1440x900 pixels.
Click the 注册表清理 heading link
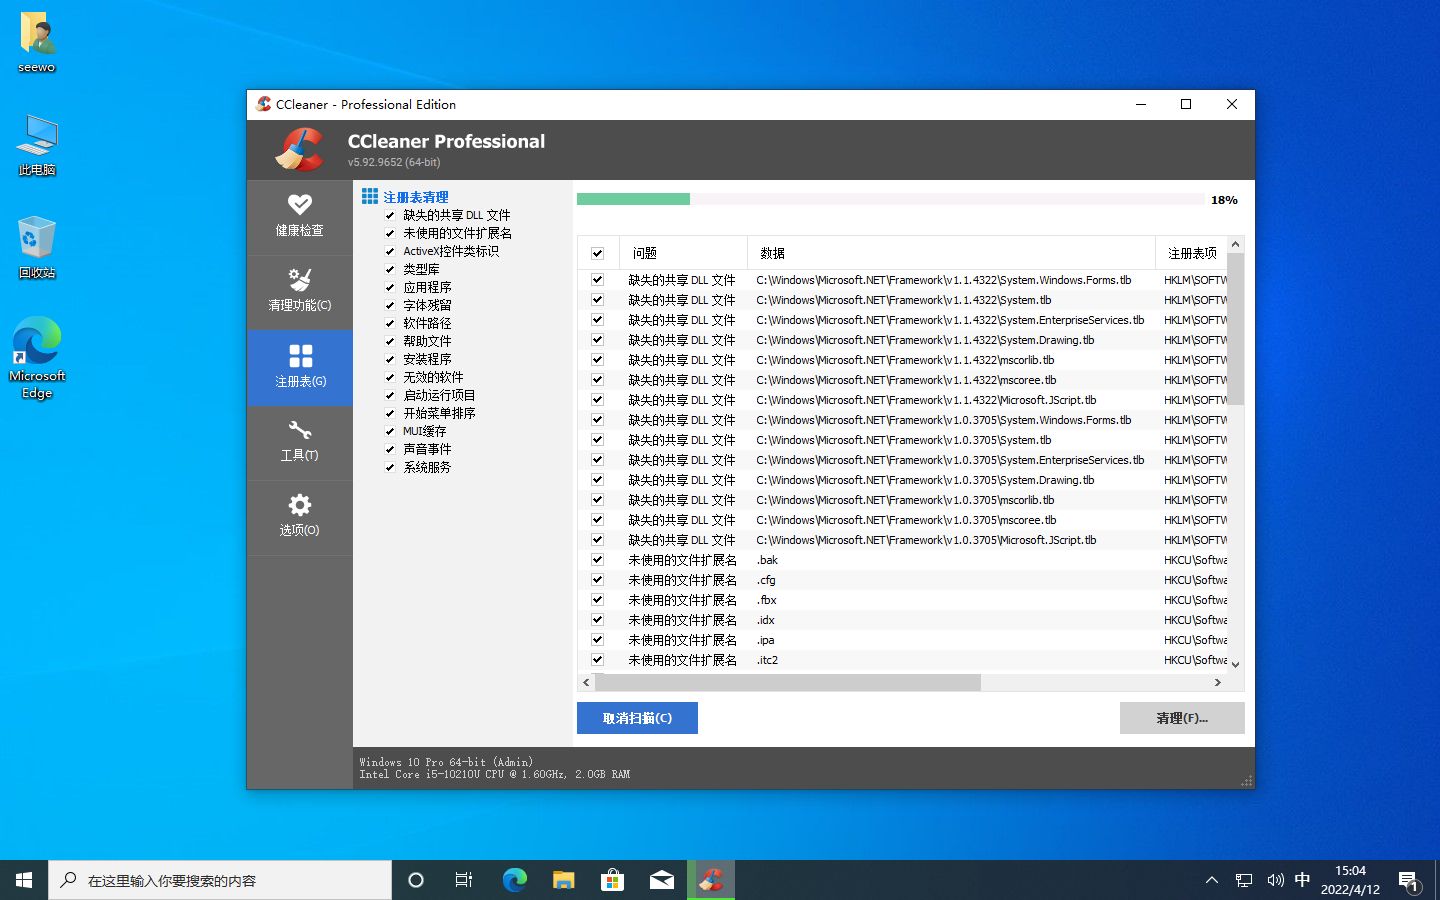(x=416, y=197)
